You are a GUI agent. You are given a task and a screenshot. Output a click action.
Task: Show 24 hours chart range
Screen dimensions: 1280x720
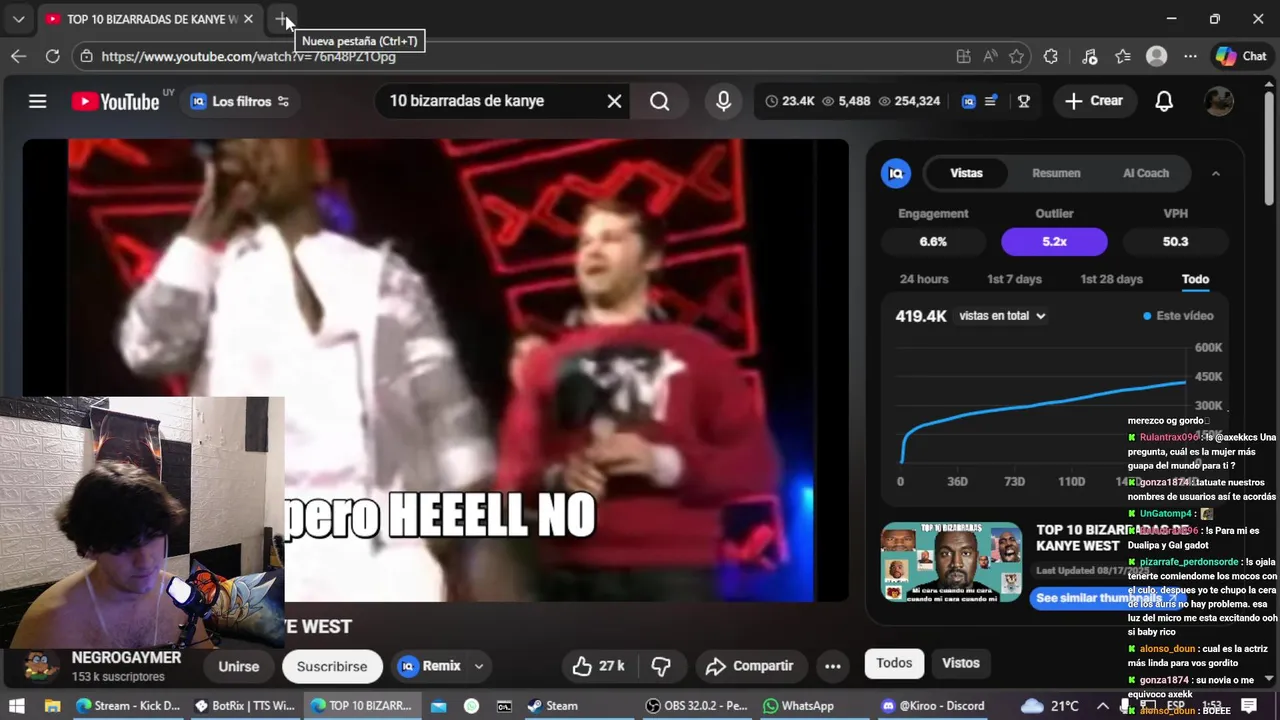click(924, 279)
